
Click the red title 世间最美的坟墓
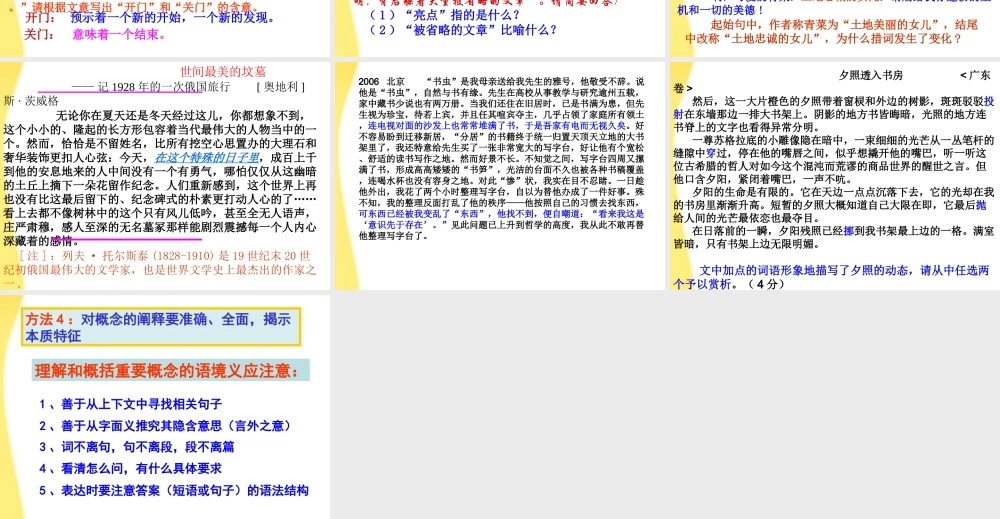[x=223, y=71]
